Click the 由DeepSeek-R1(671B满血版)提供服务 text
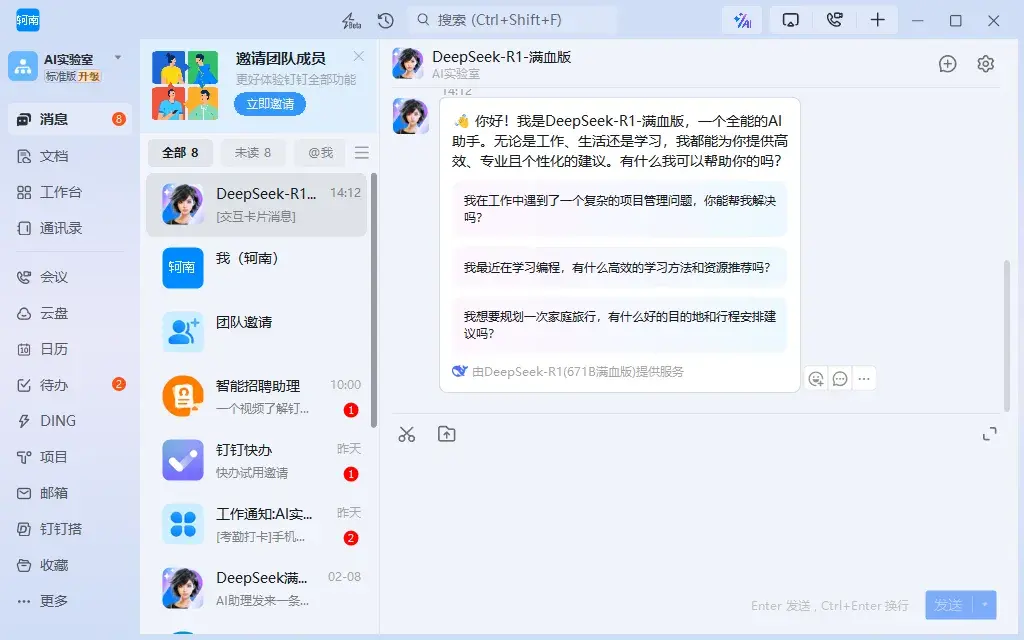1024x640 pixels. pos(577,372)
